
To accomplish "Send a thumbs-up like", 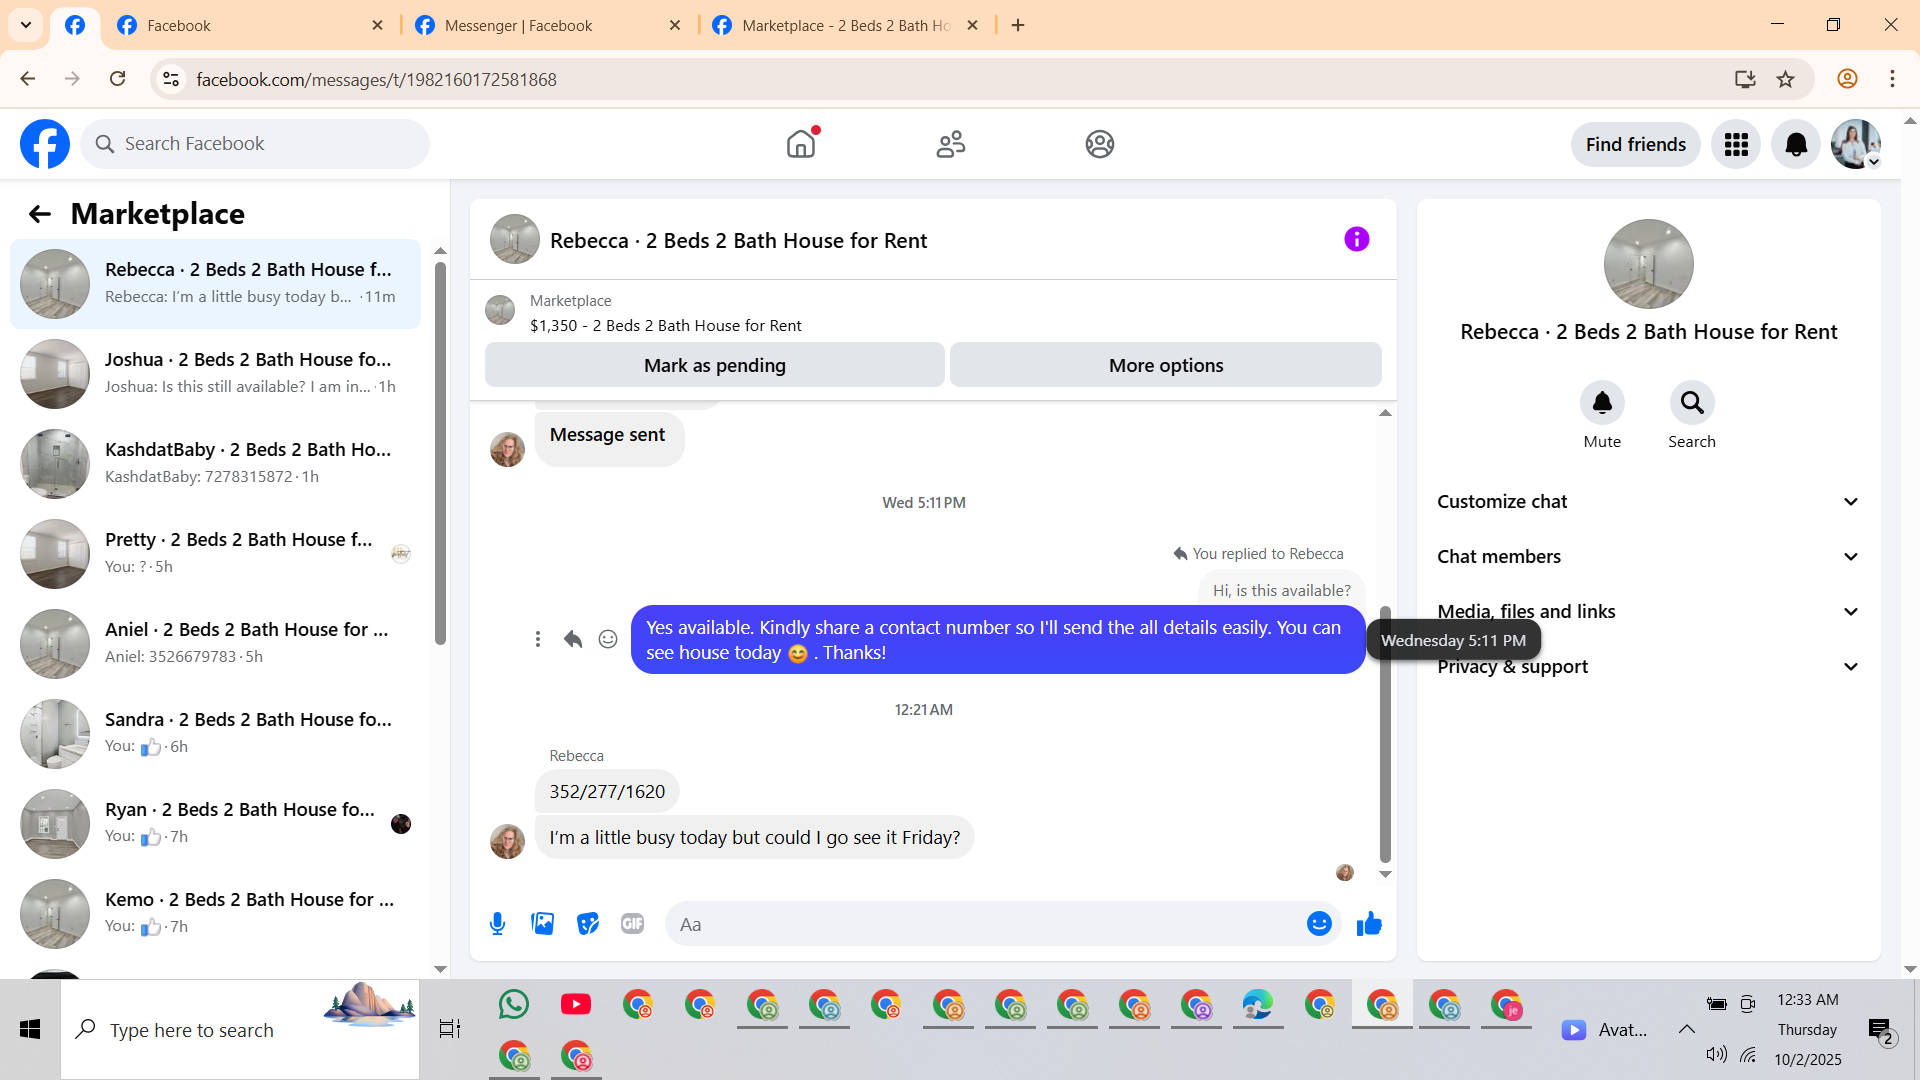I will coord(1369,924).
